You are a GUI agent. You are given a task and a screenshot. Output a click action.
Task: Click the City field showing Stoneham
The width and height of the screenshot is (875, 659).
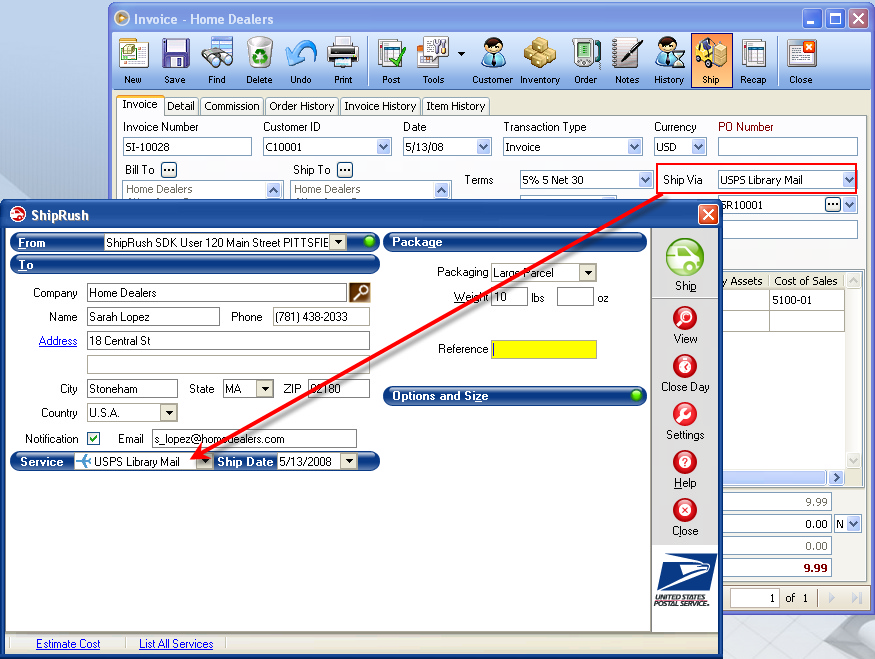(x=132, y=388)
